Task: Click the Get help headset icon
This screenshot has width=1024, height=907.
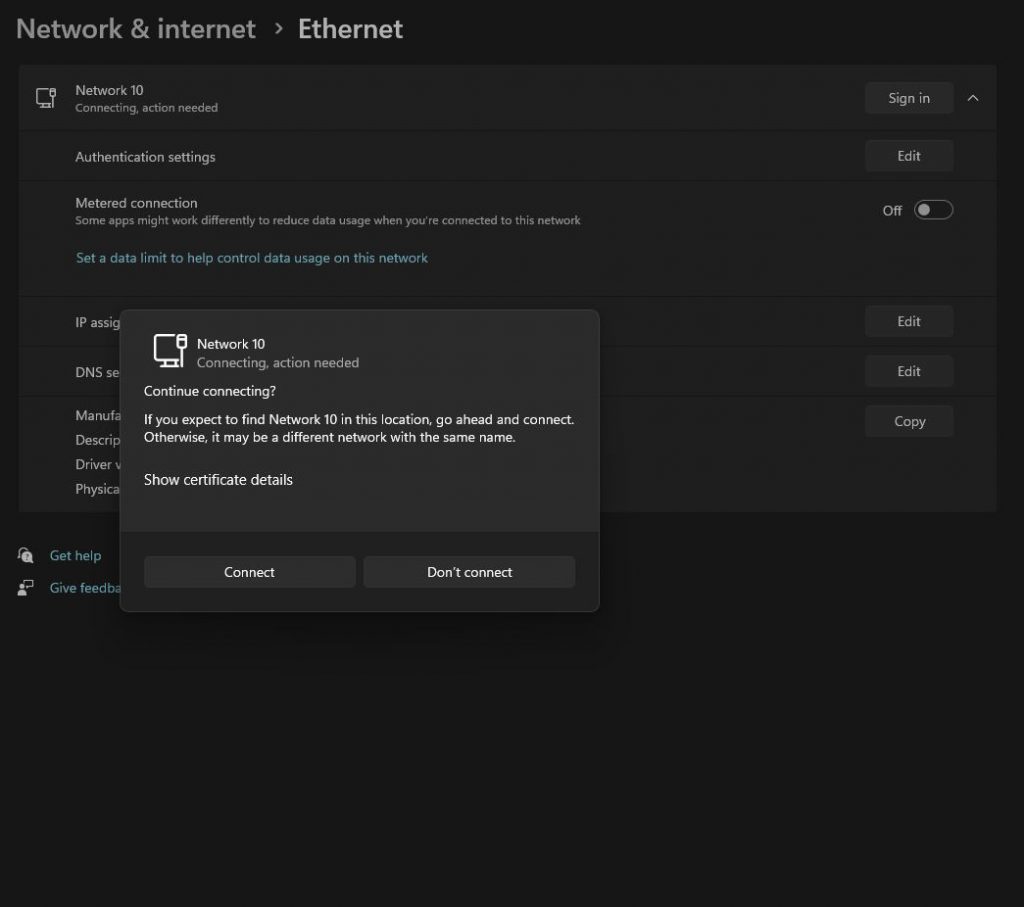Action: click(x=26, y=555)
